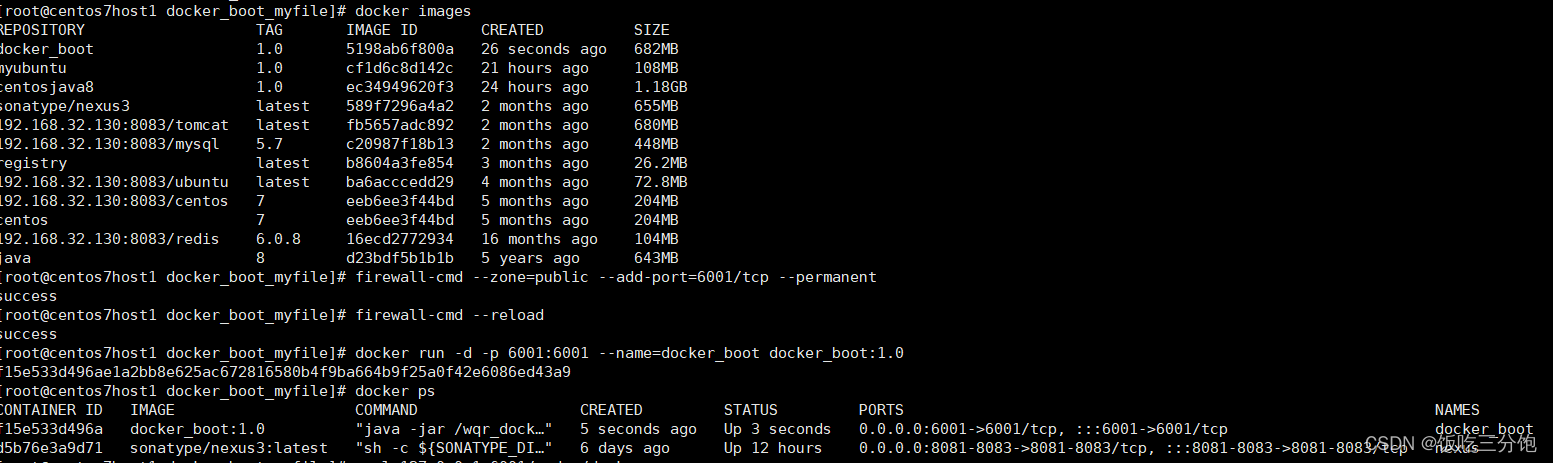
Task: Click the 192.168.32.130:8083/mysql repository
Action: click(x=110, y=144)
